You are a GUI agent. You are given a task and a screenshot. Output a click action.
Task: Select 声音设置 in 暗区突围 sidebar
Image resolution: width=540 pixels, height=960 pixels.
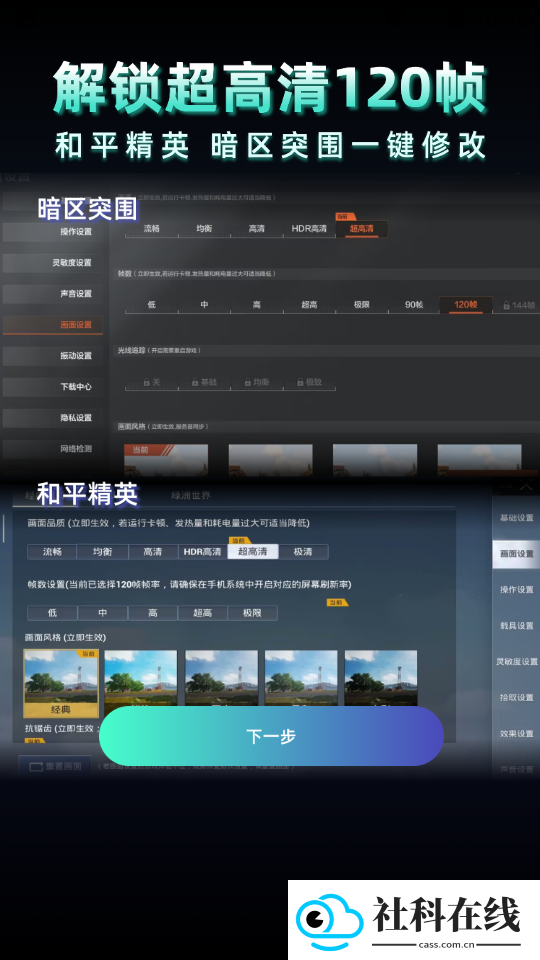click(x=53, y=294)
